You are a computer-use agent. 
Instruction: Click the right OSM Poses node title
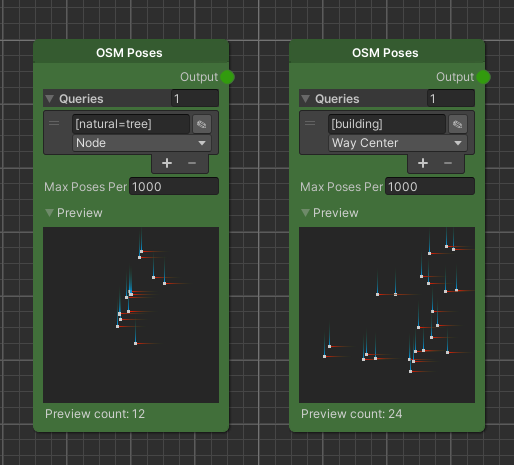[x=385, y=53]
